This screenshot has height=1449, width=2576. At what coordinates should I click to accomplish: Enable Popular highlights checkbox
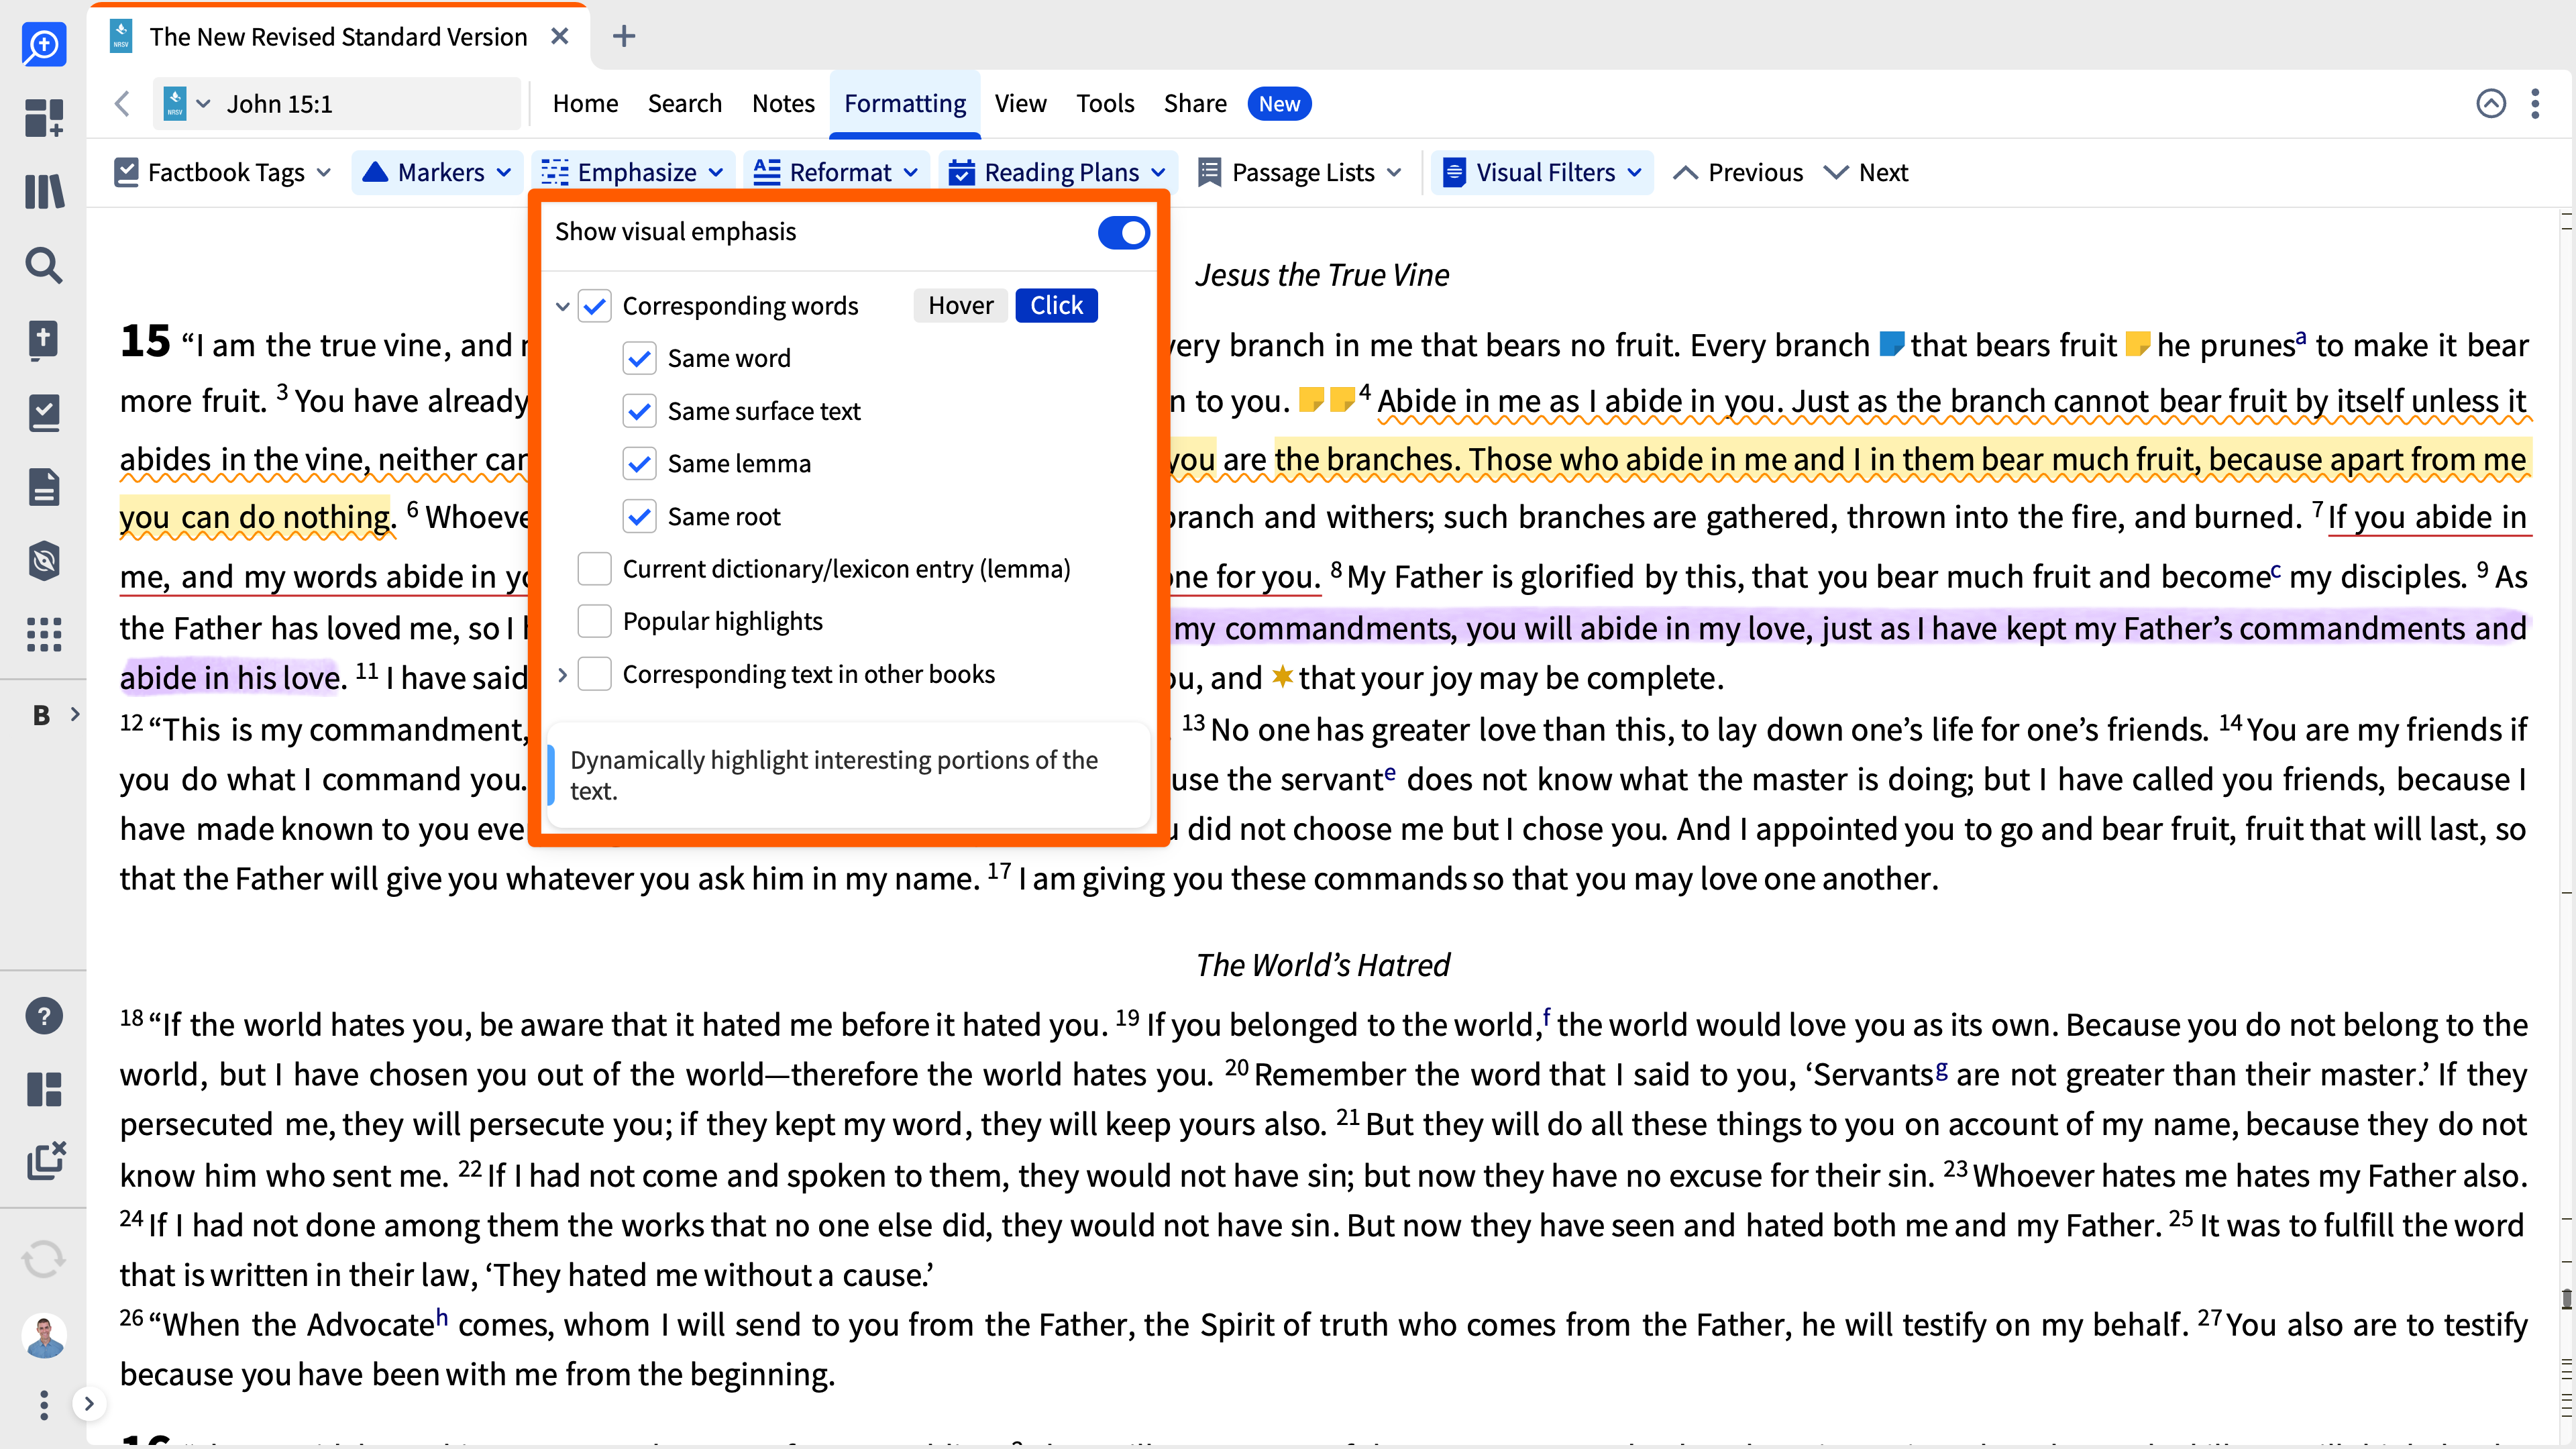[595, 621]
